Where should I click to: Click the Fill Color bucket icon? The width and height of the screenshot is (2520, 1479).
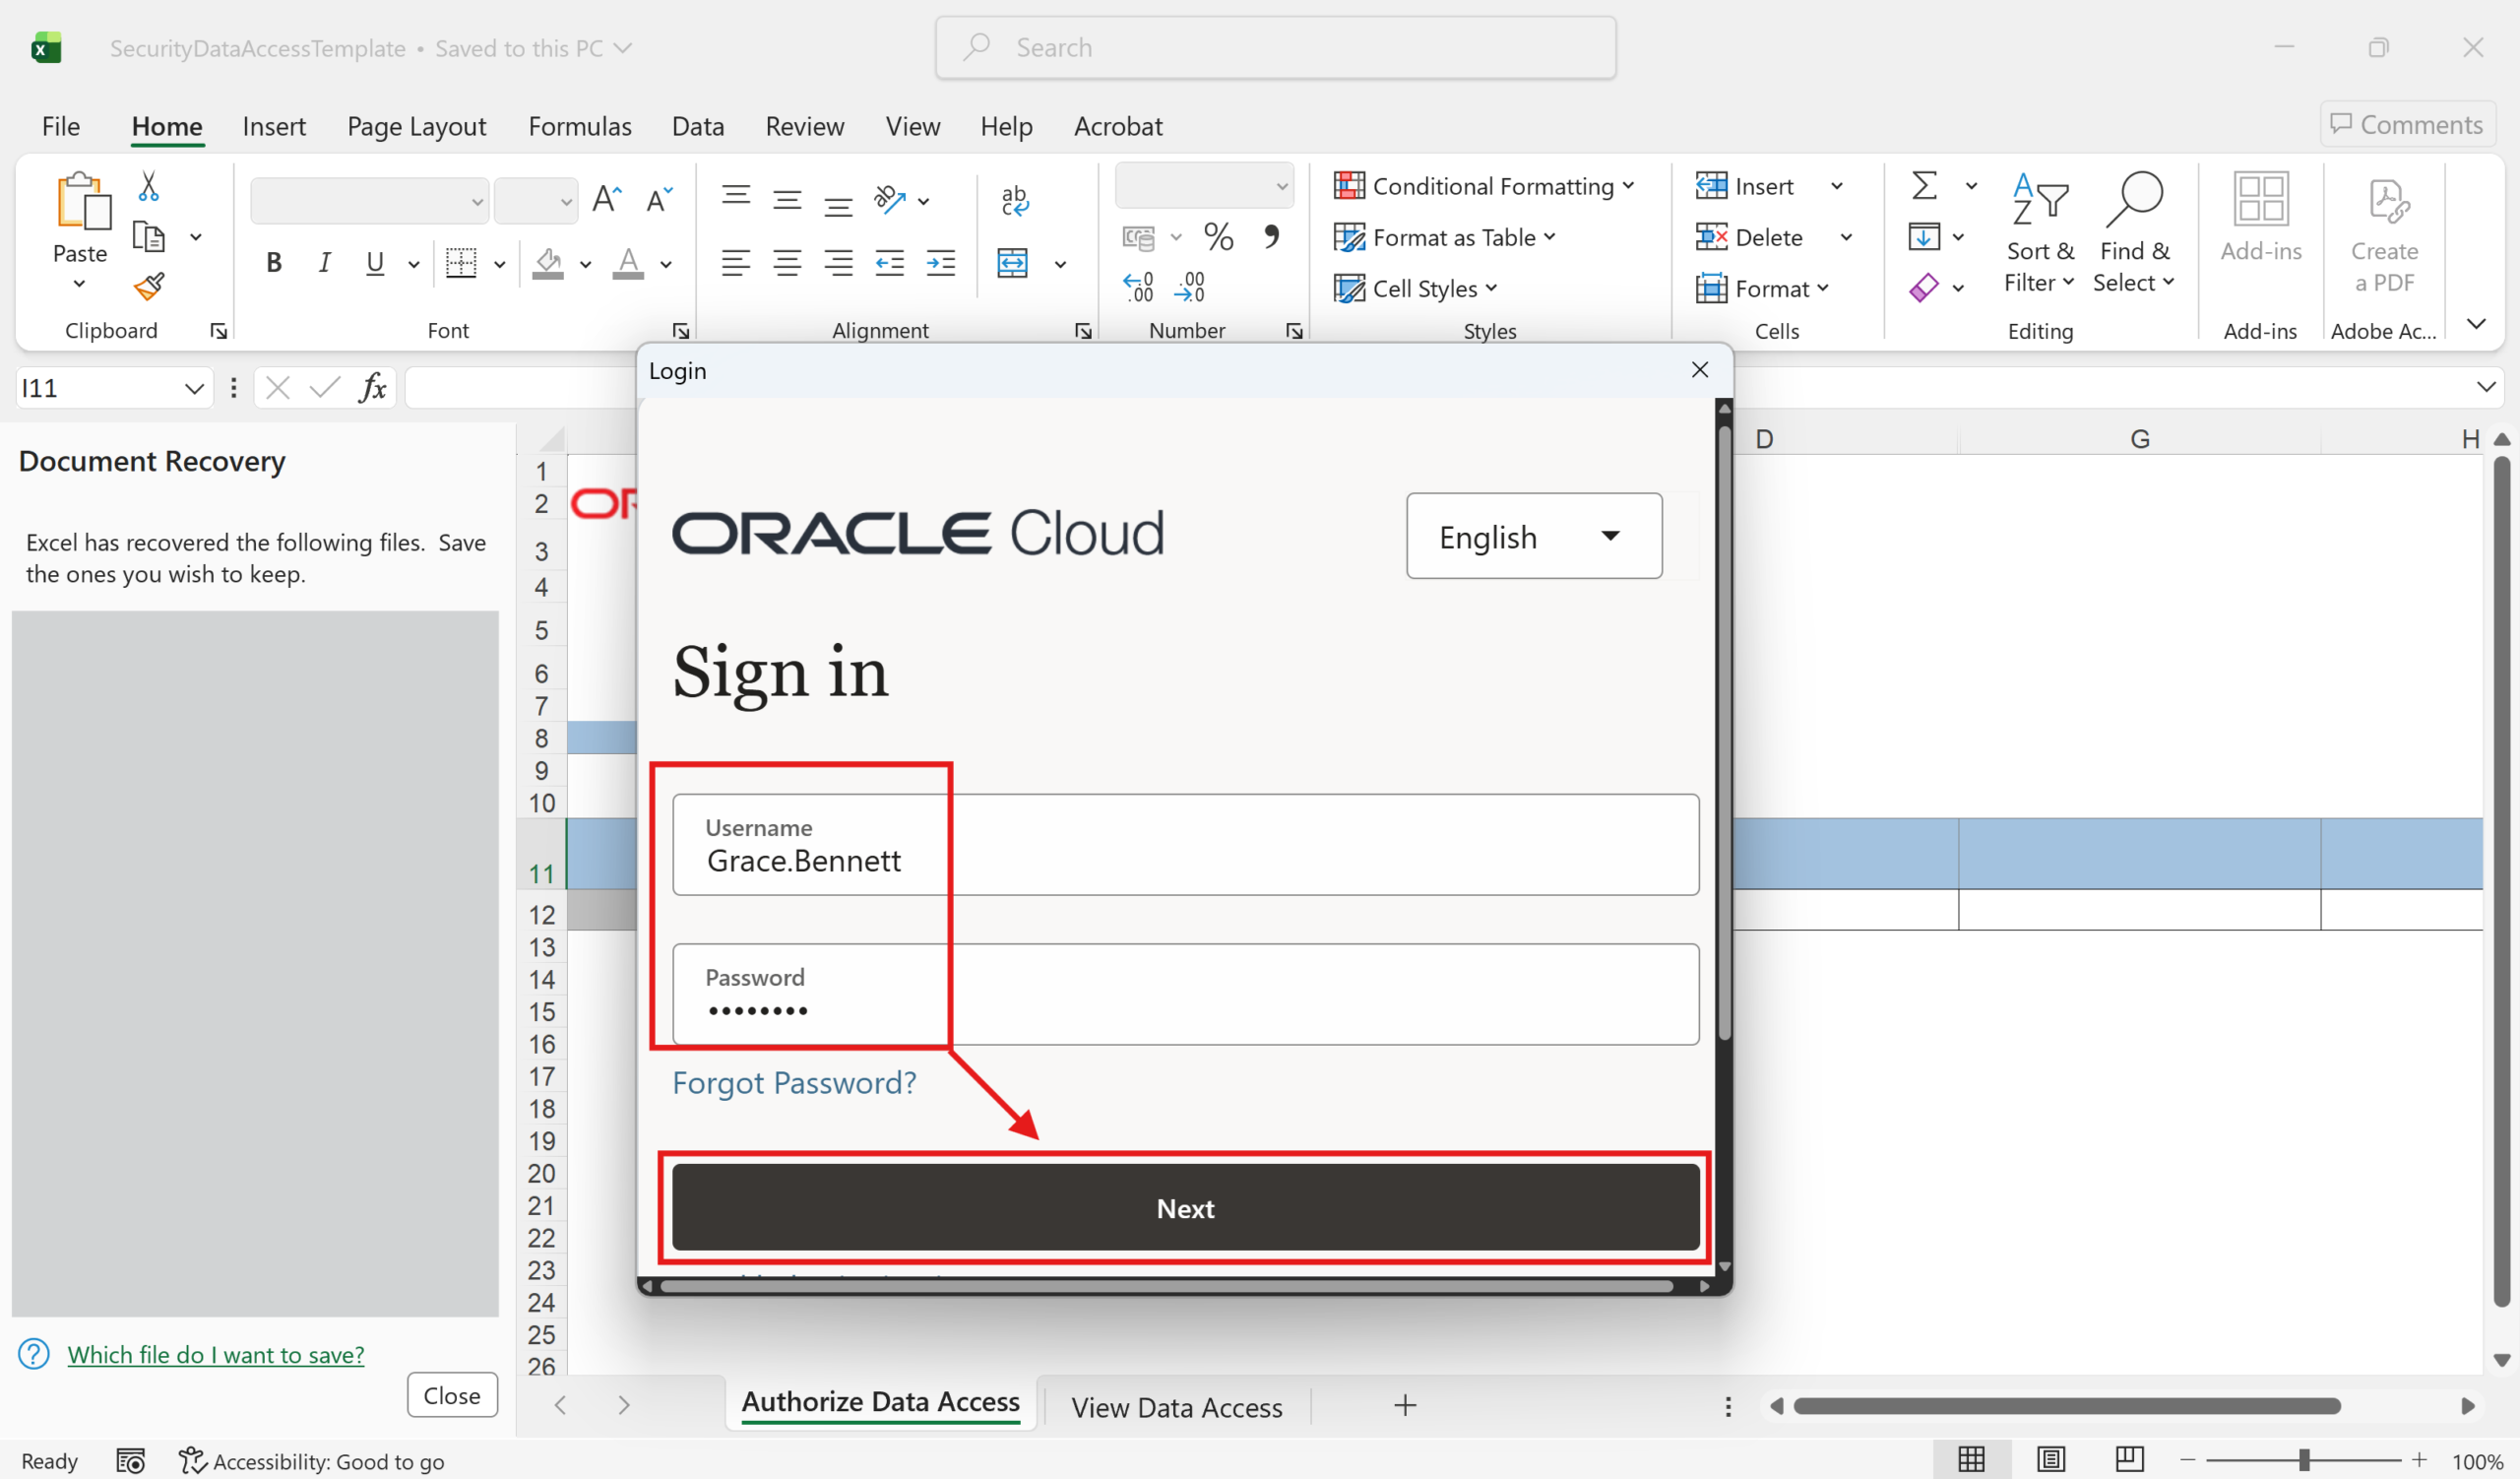tap(548, 263)
